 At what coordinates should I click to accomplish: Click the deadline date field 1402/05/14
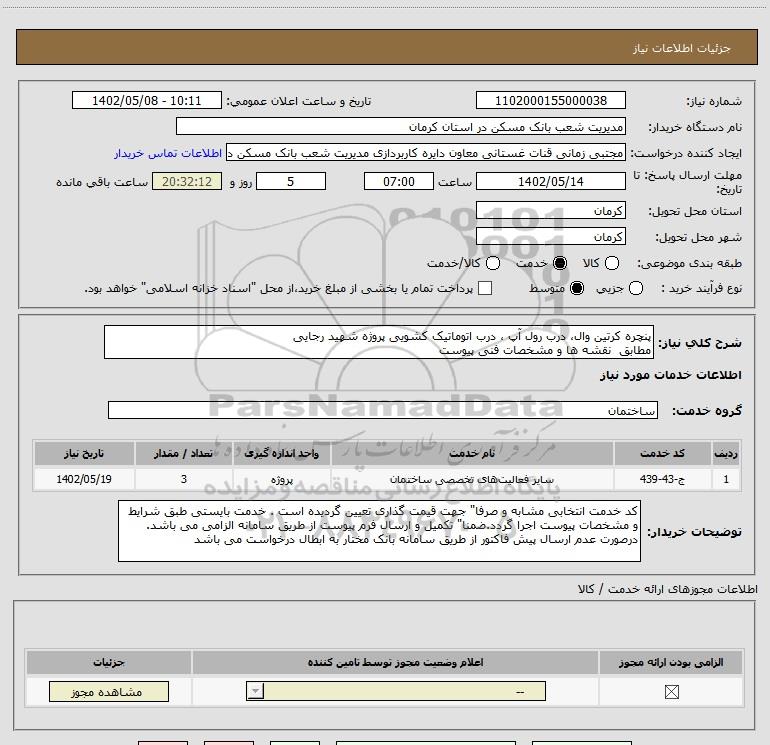pyautogui.click(x=550, y=181)
